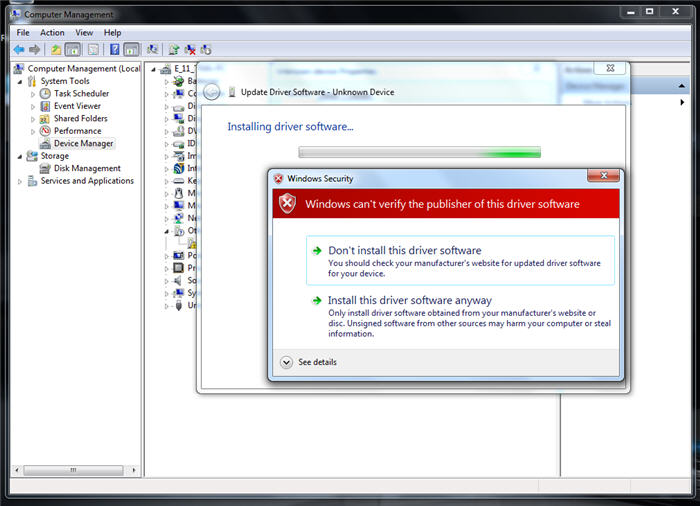Select Computer Management (Local) root node

click(83, 68)
